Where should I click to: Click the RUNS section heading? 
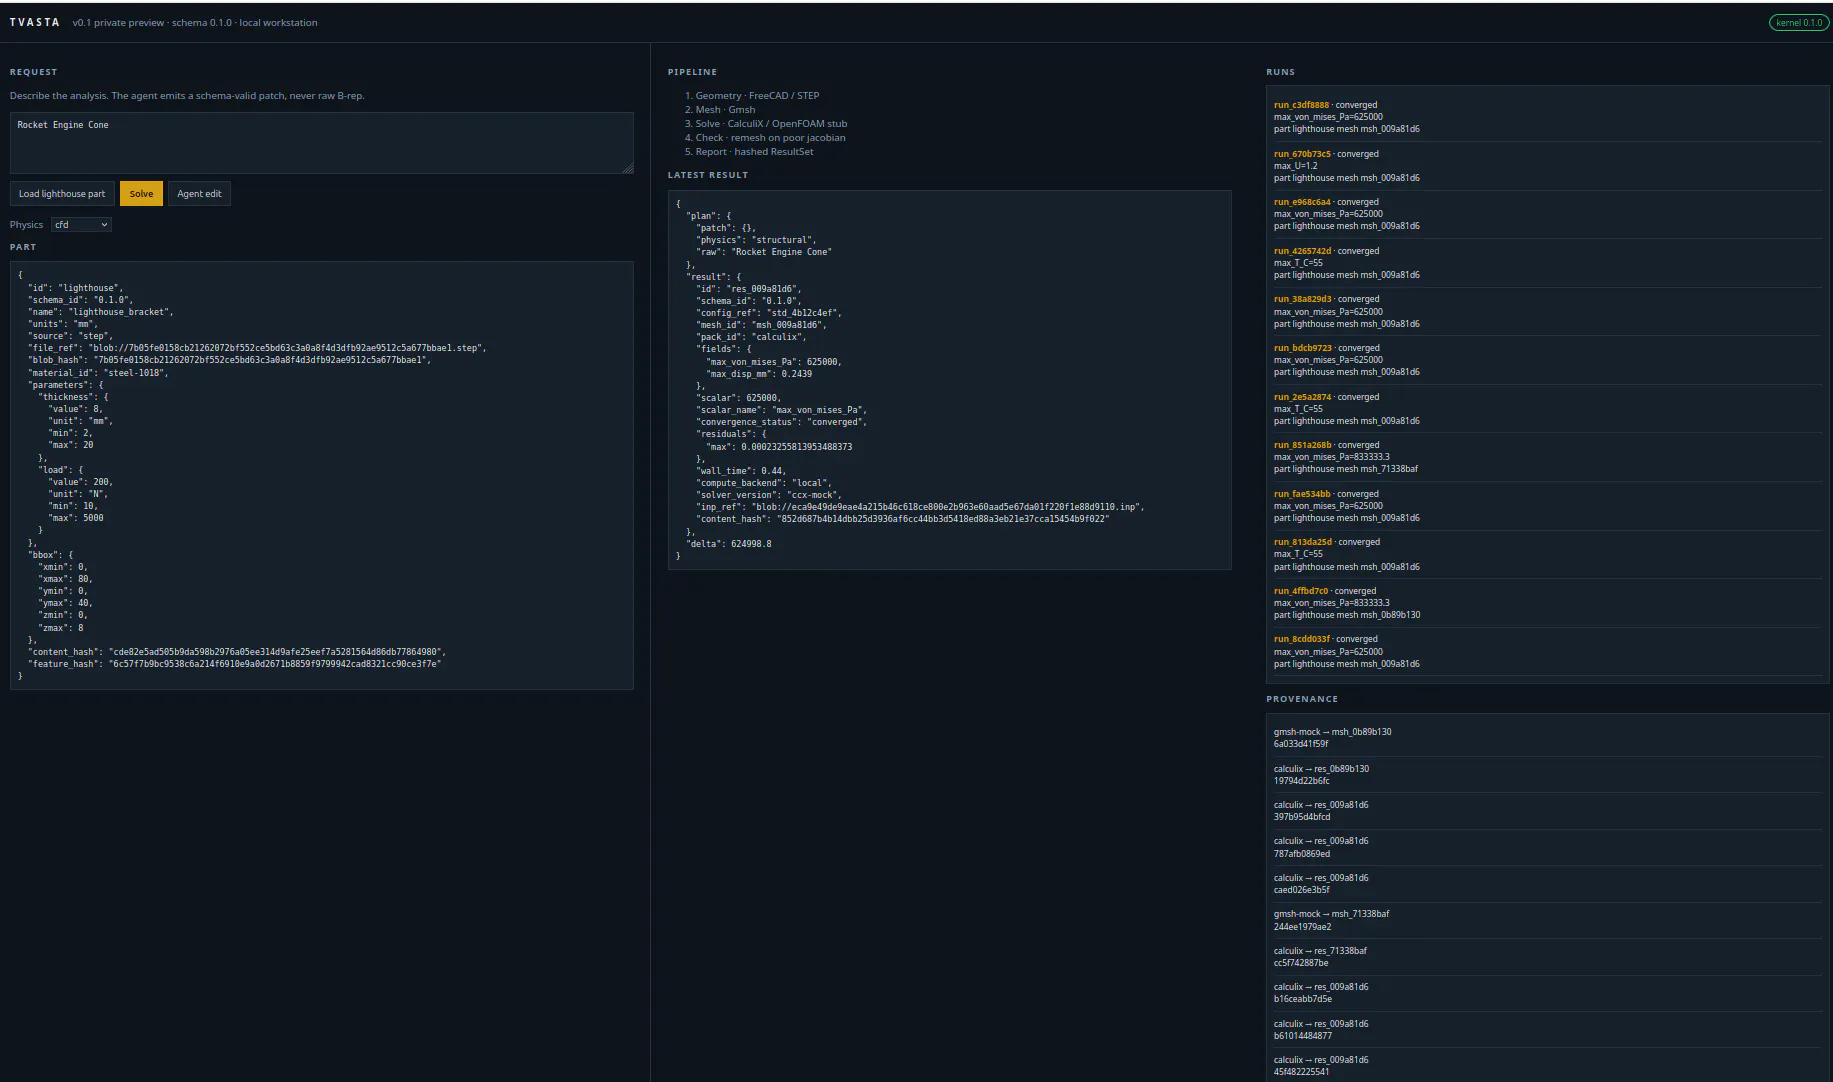pyautogui.click(x=1280, y=72)
